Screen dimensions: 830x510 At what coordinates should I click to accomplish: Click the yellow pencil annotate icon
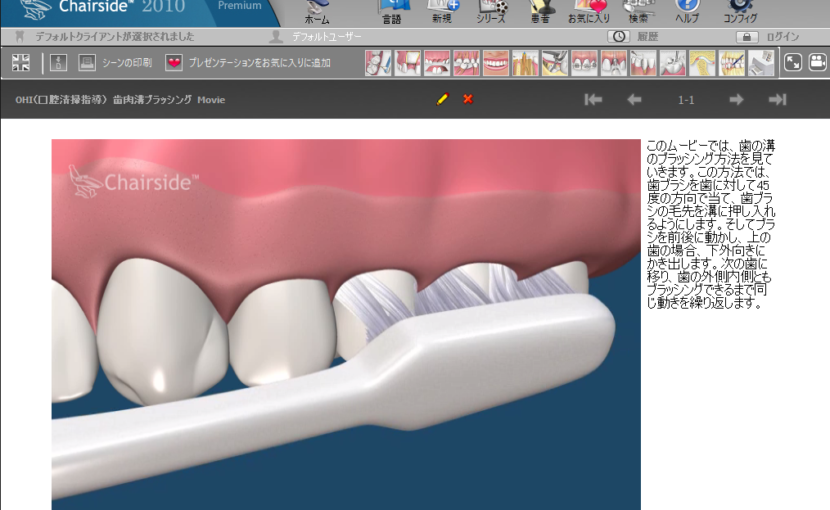coord(443,99)
